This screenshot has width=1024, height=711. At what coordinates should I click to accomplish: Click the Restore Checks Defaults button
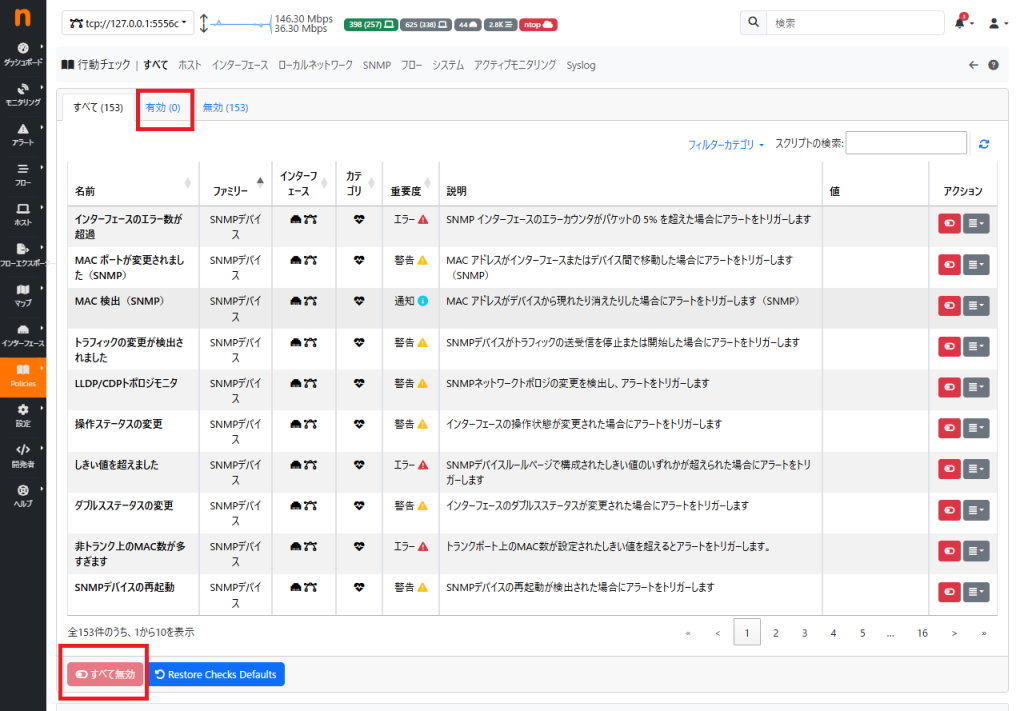(216, 675)
